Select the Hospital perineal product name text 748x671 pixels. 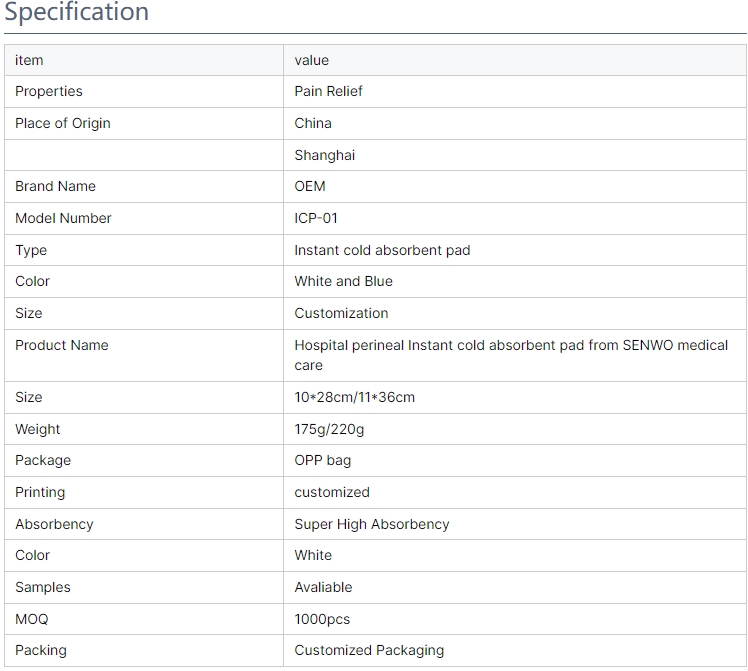pos(511,355)
